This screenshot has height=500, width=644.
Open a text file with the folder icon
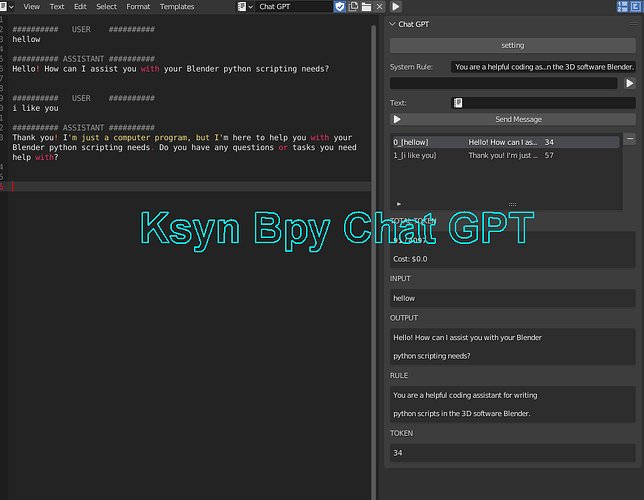click(366, 7)
